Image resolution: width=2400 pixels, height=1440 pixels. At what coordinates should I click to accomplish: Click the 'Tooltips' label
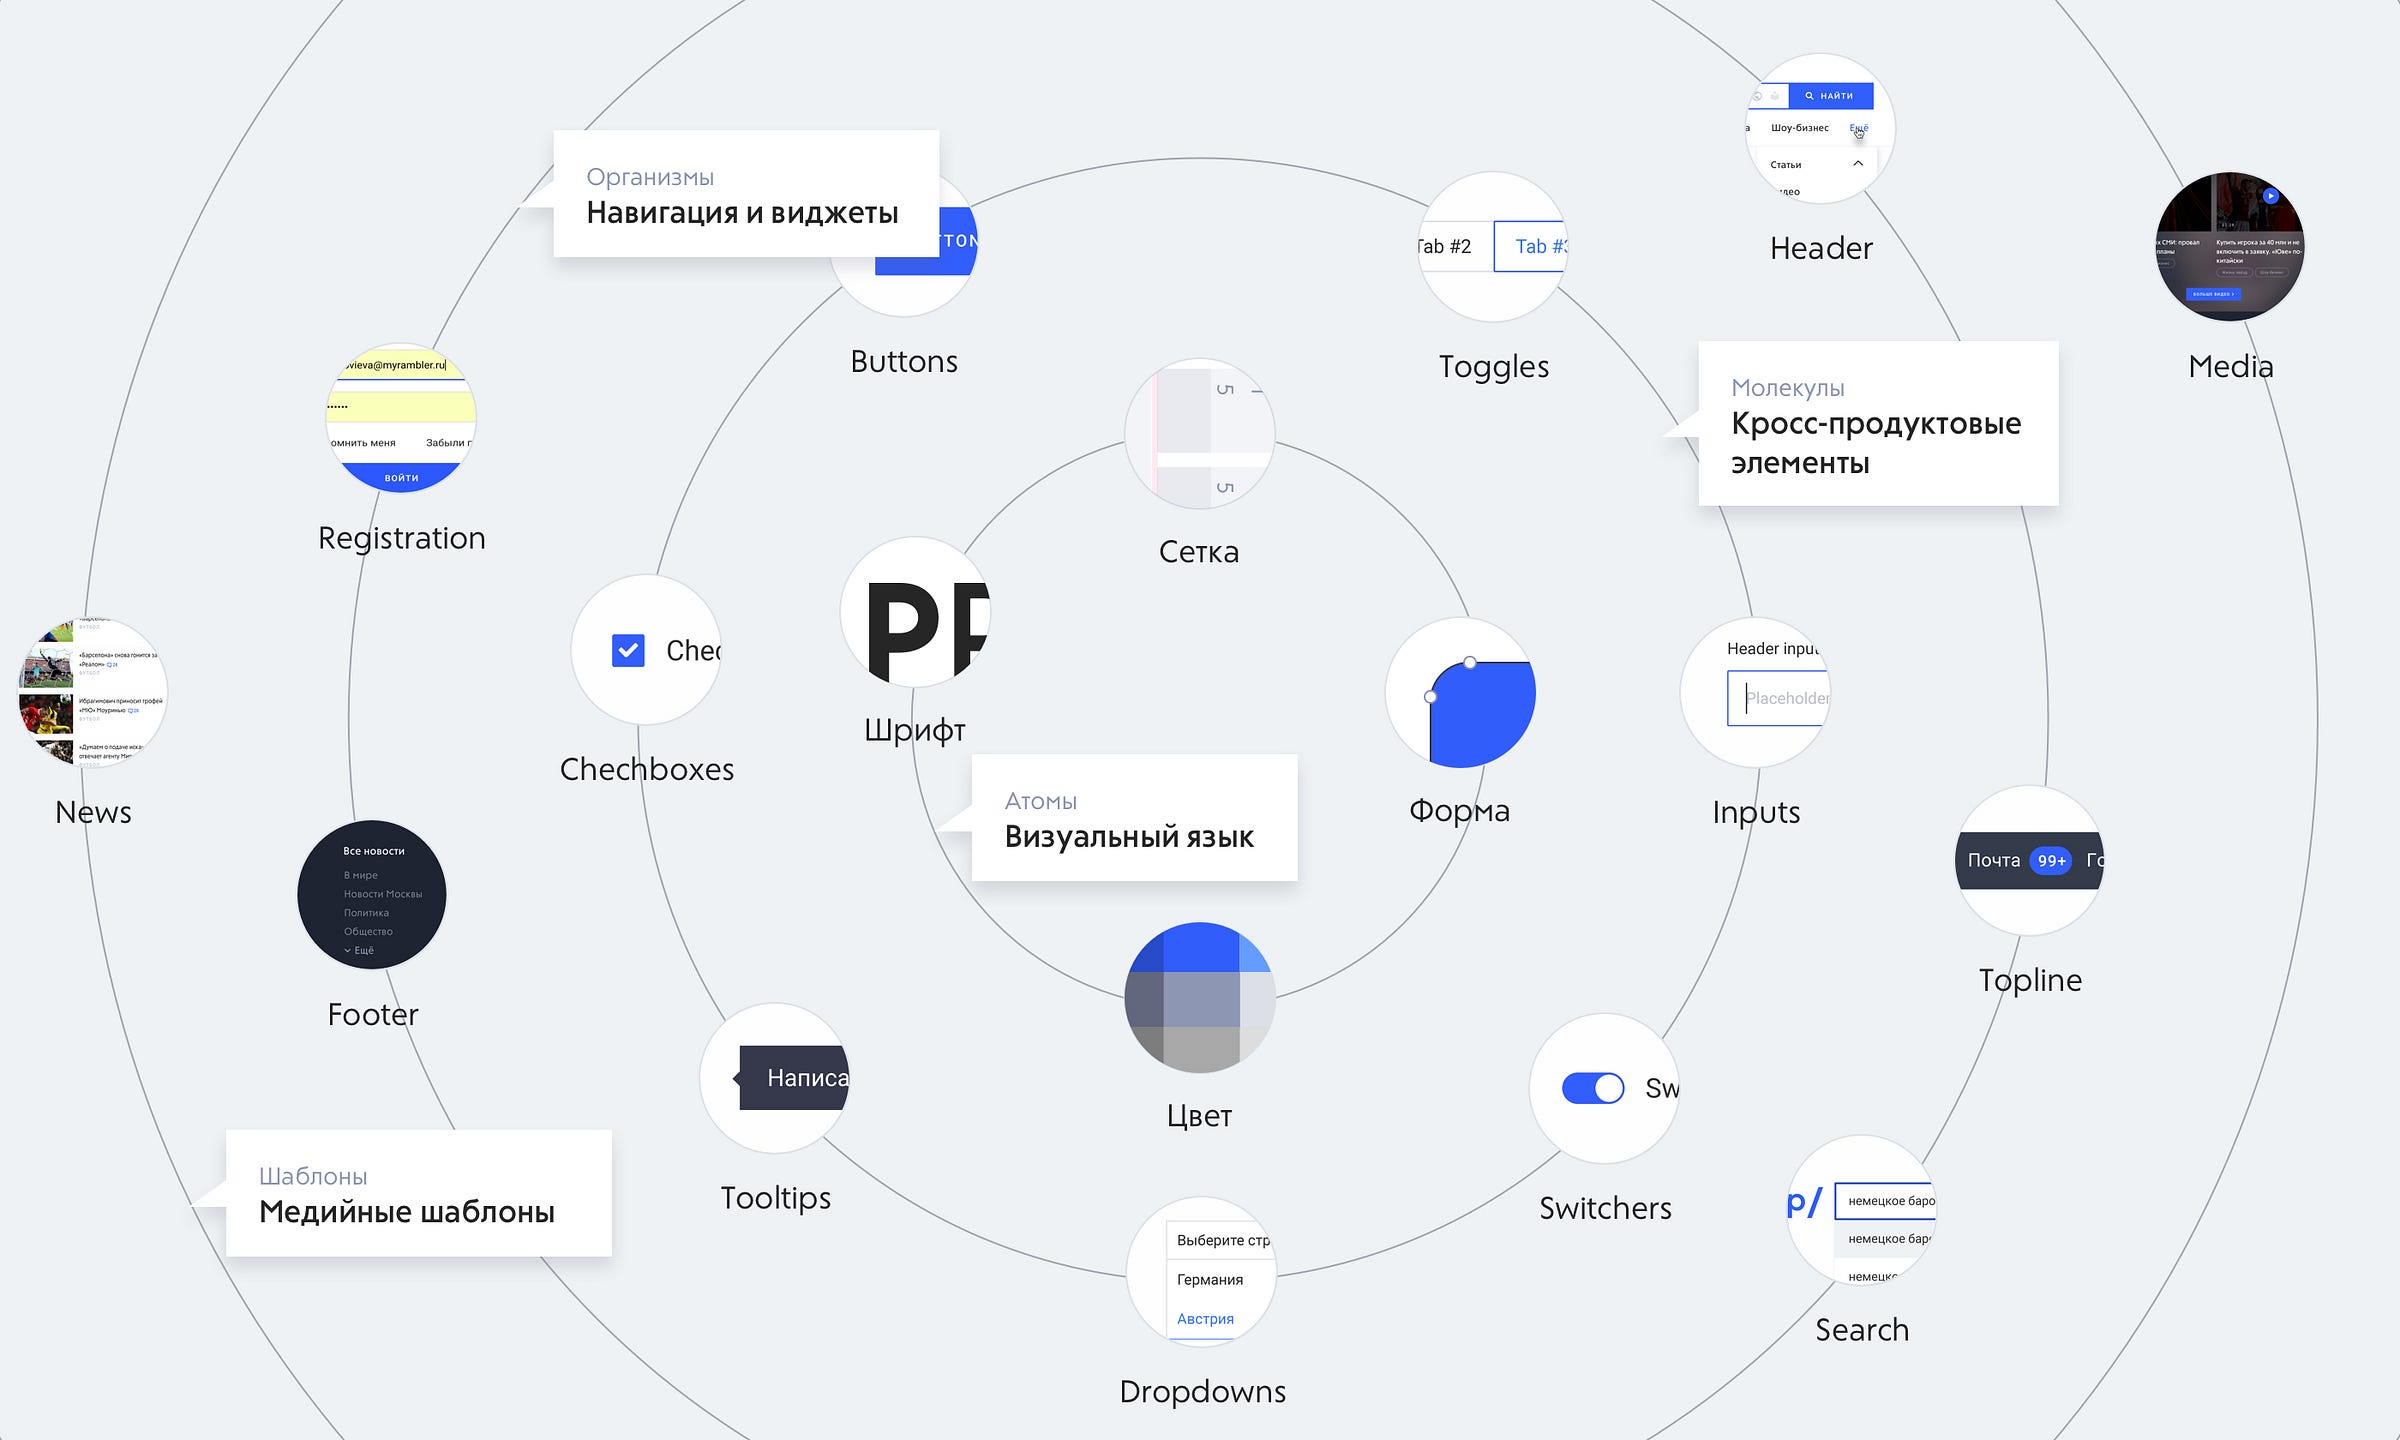pos(775,1198)
